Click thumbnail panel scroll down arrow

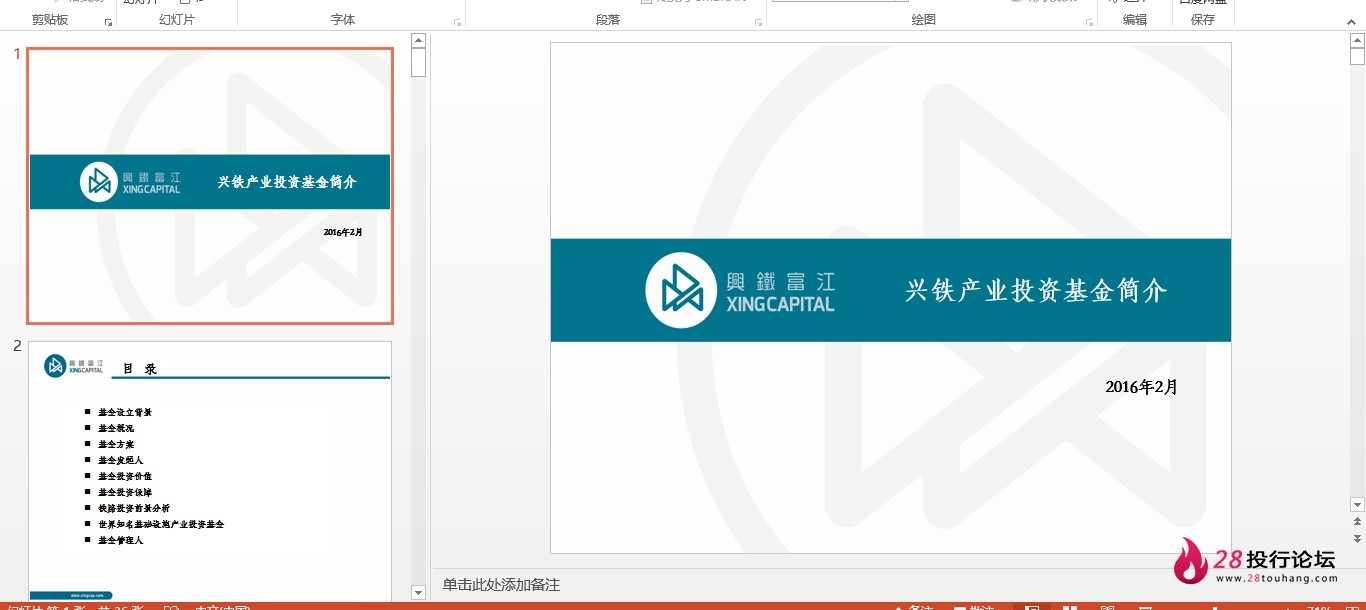pyautogui.click(x=418, y=593)
